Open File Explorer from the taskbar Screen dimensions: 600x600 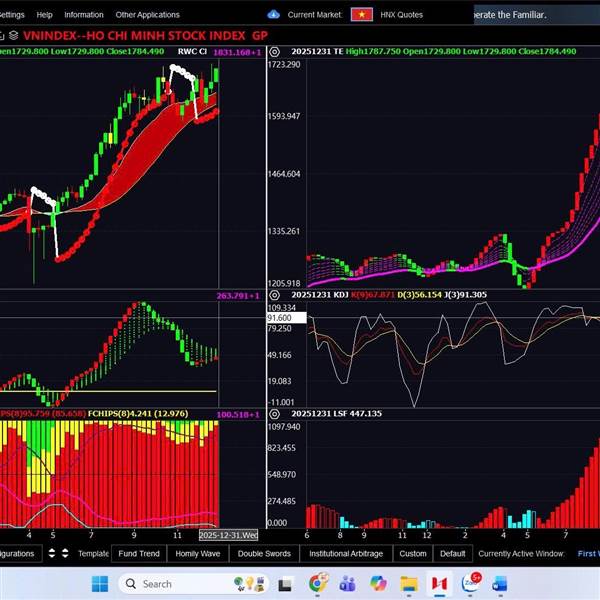pyautogui.click(x=408, y=583)
